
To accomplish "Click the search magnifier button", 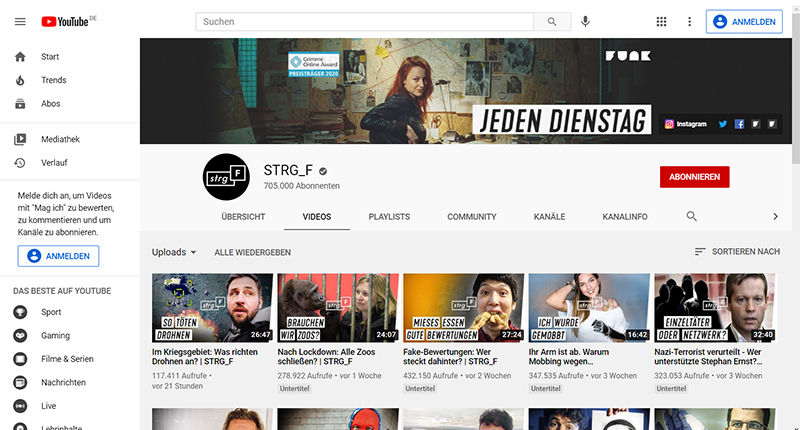I will 552,21.
